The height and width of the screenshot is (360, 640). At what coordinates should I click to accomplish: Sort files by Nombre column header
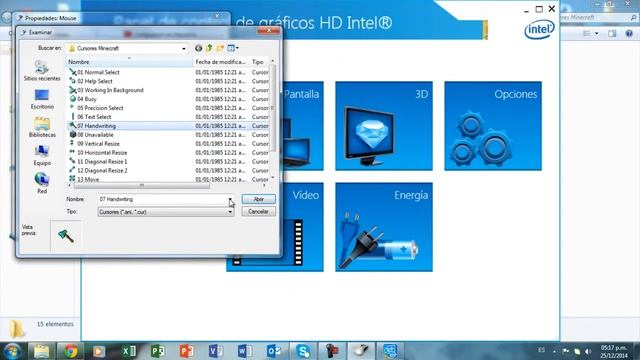pyautogui.click(x=129, y=62)
